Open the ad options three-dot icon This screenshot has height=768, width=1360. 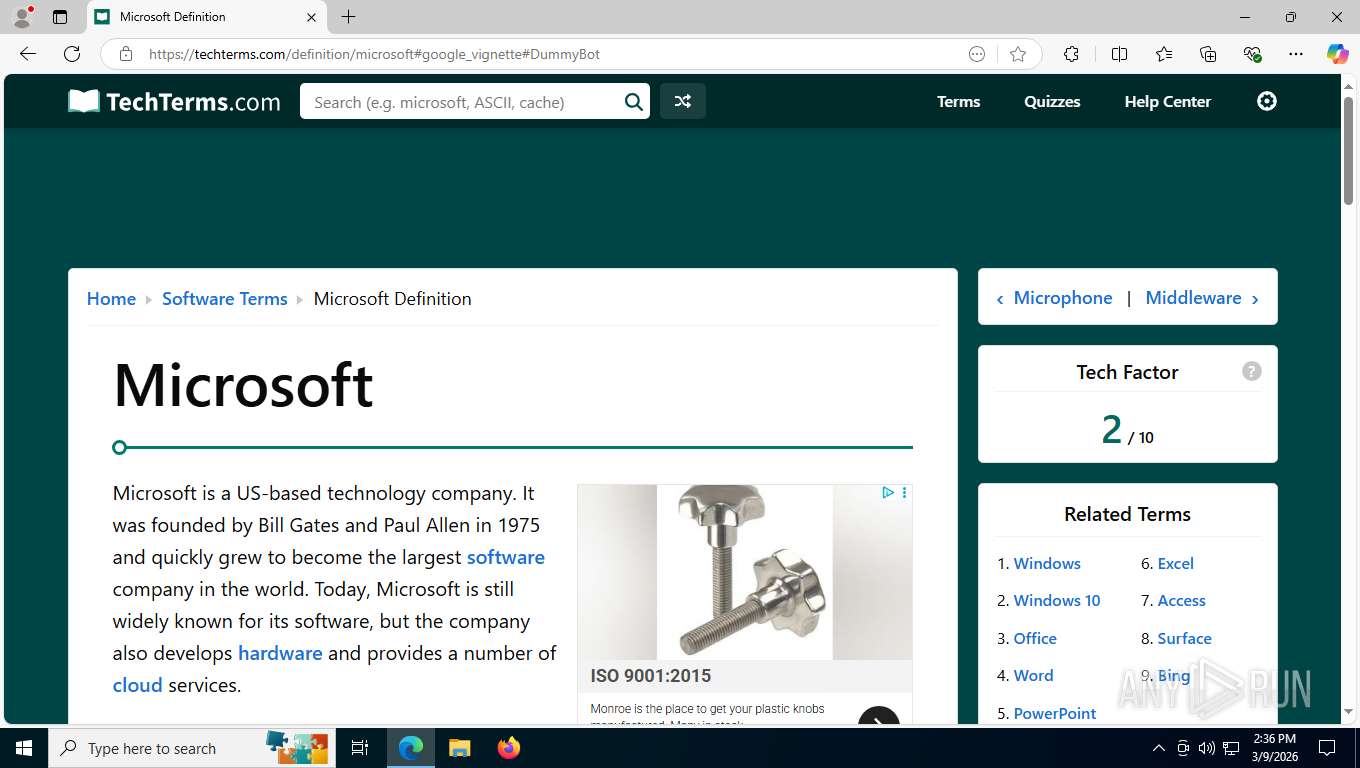click(904, 492)
